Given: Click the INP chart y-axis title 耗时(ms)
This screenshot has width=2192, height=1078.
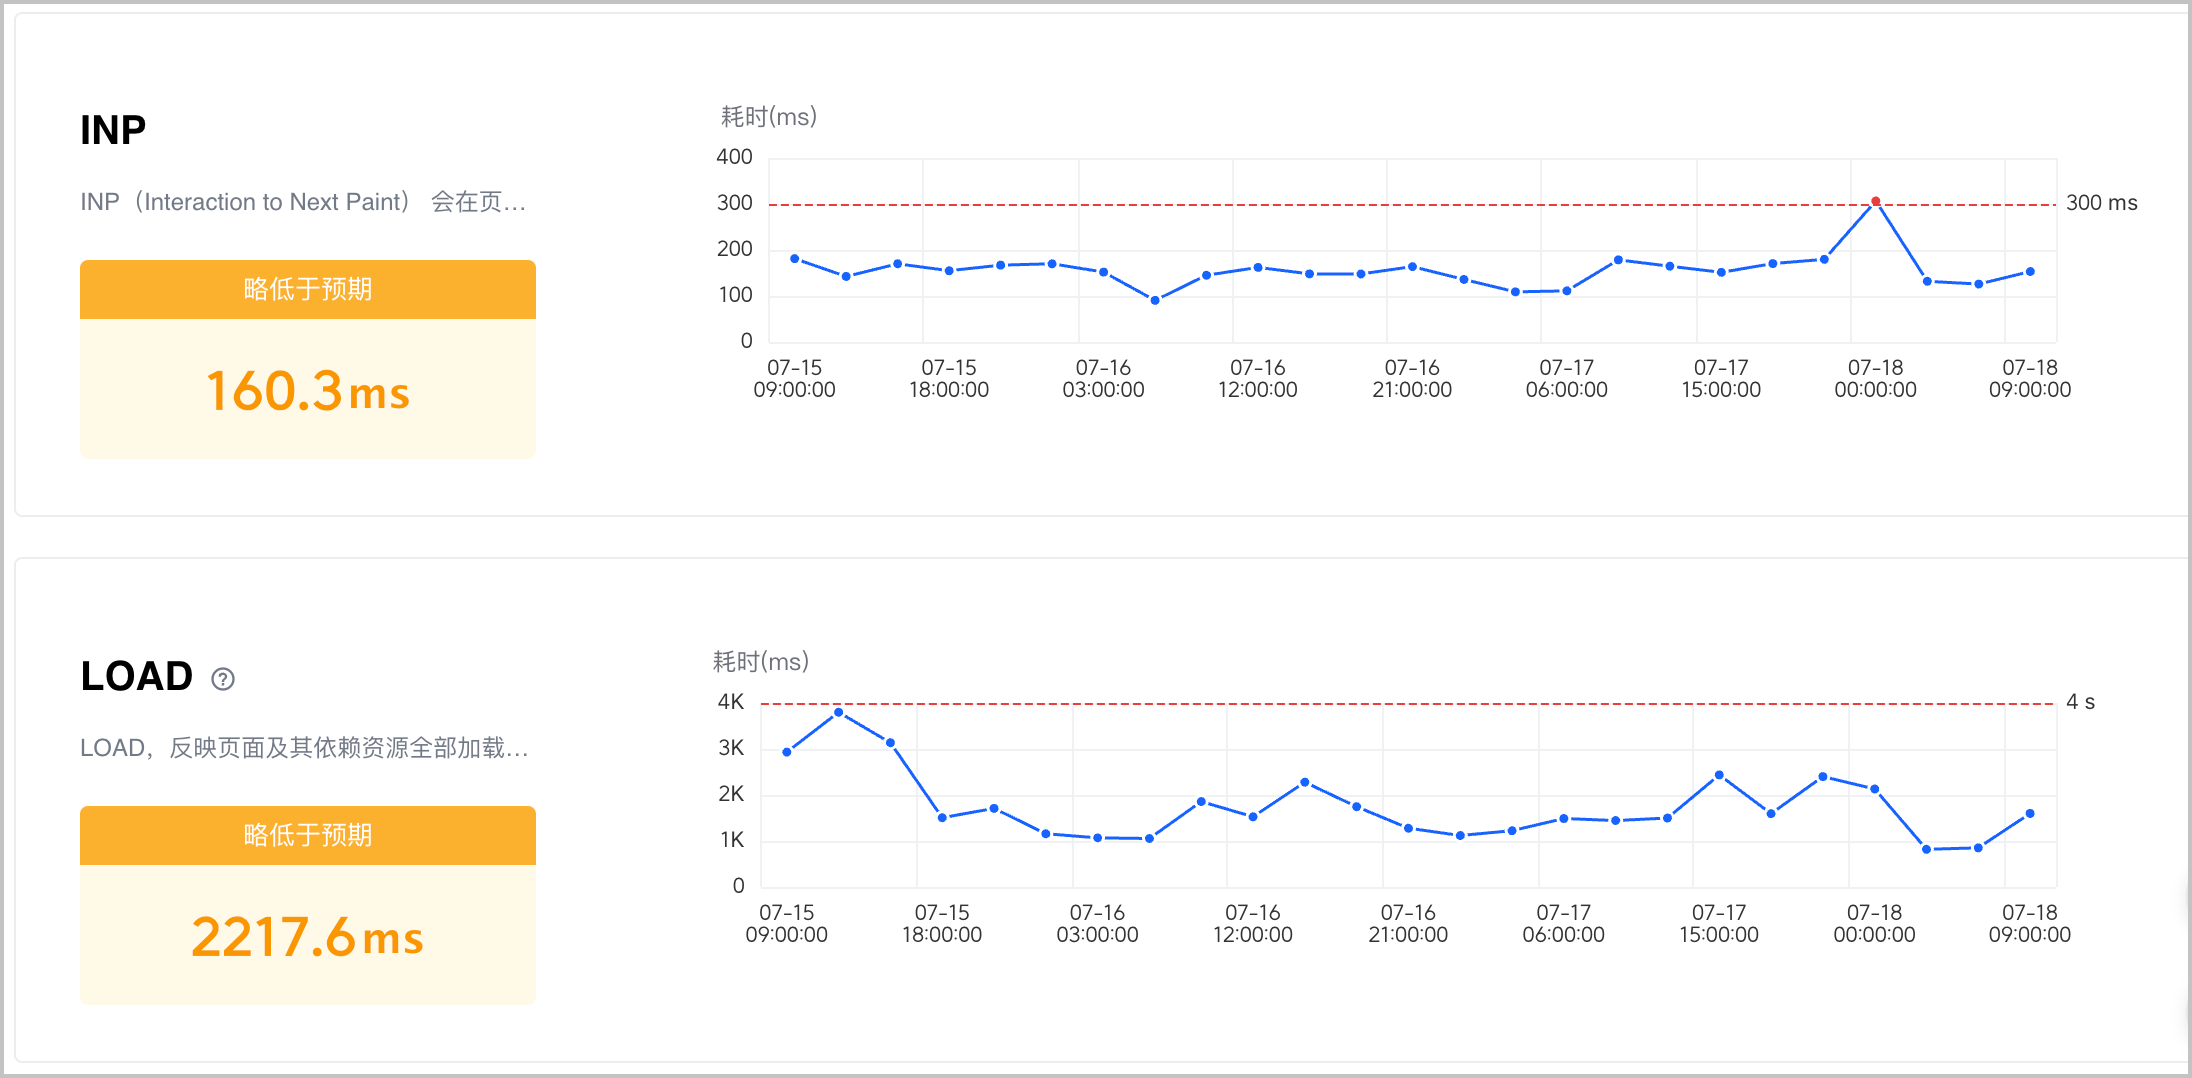Looking at the screenshot, I should pos(769,117).
